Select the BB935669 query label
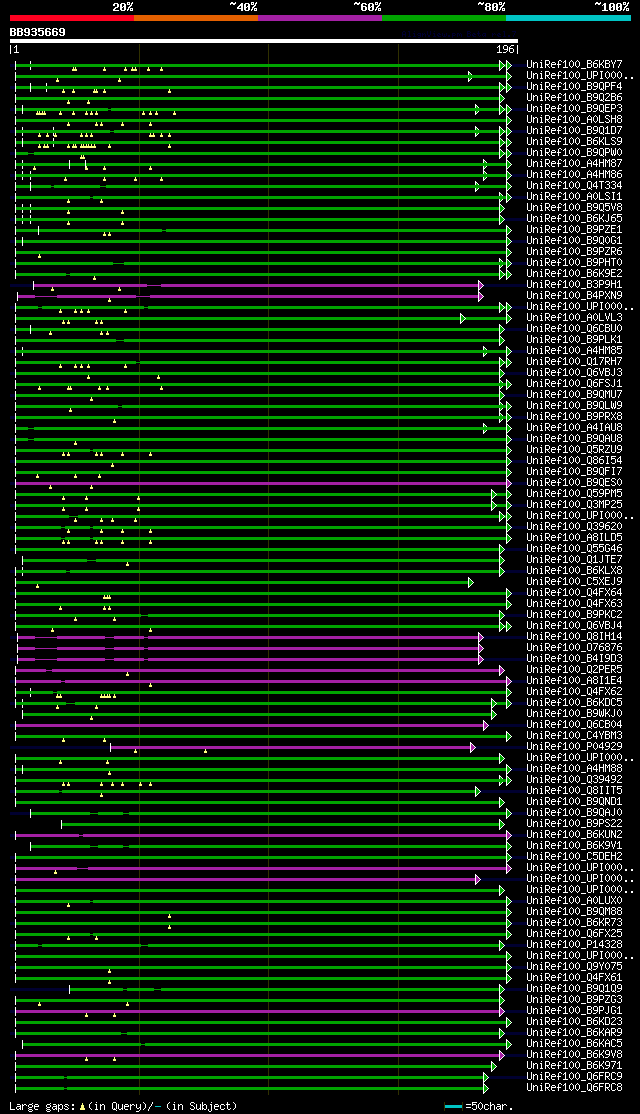Viewport: 640px width, 1114px height. tap(38, 32)
